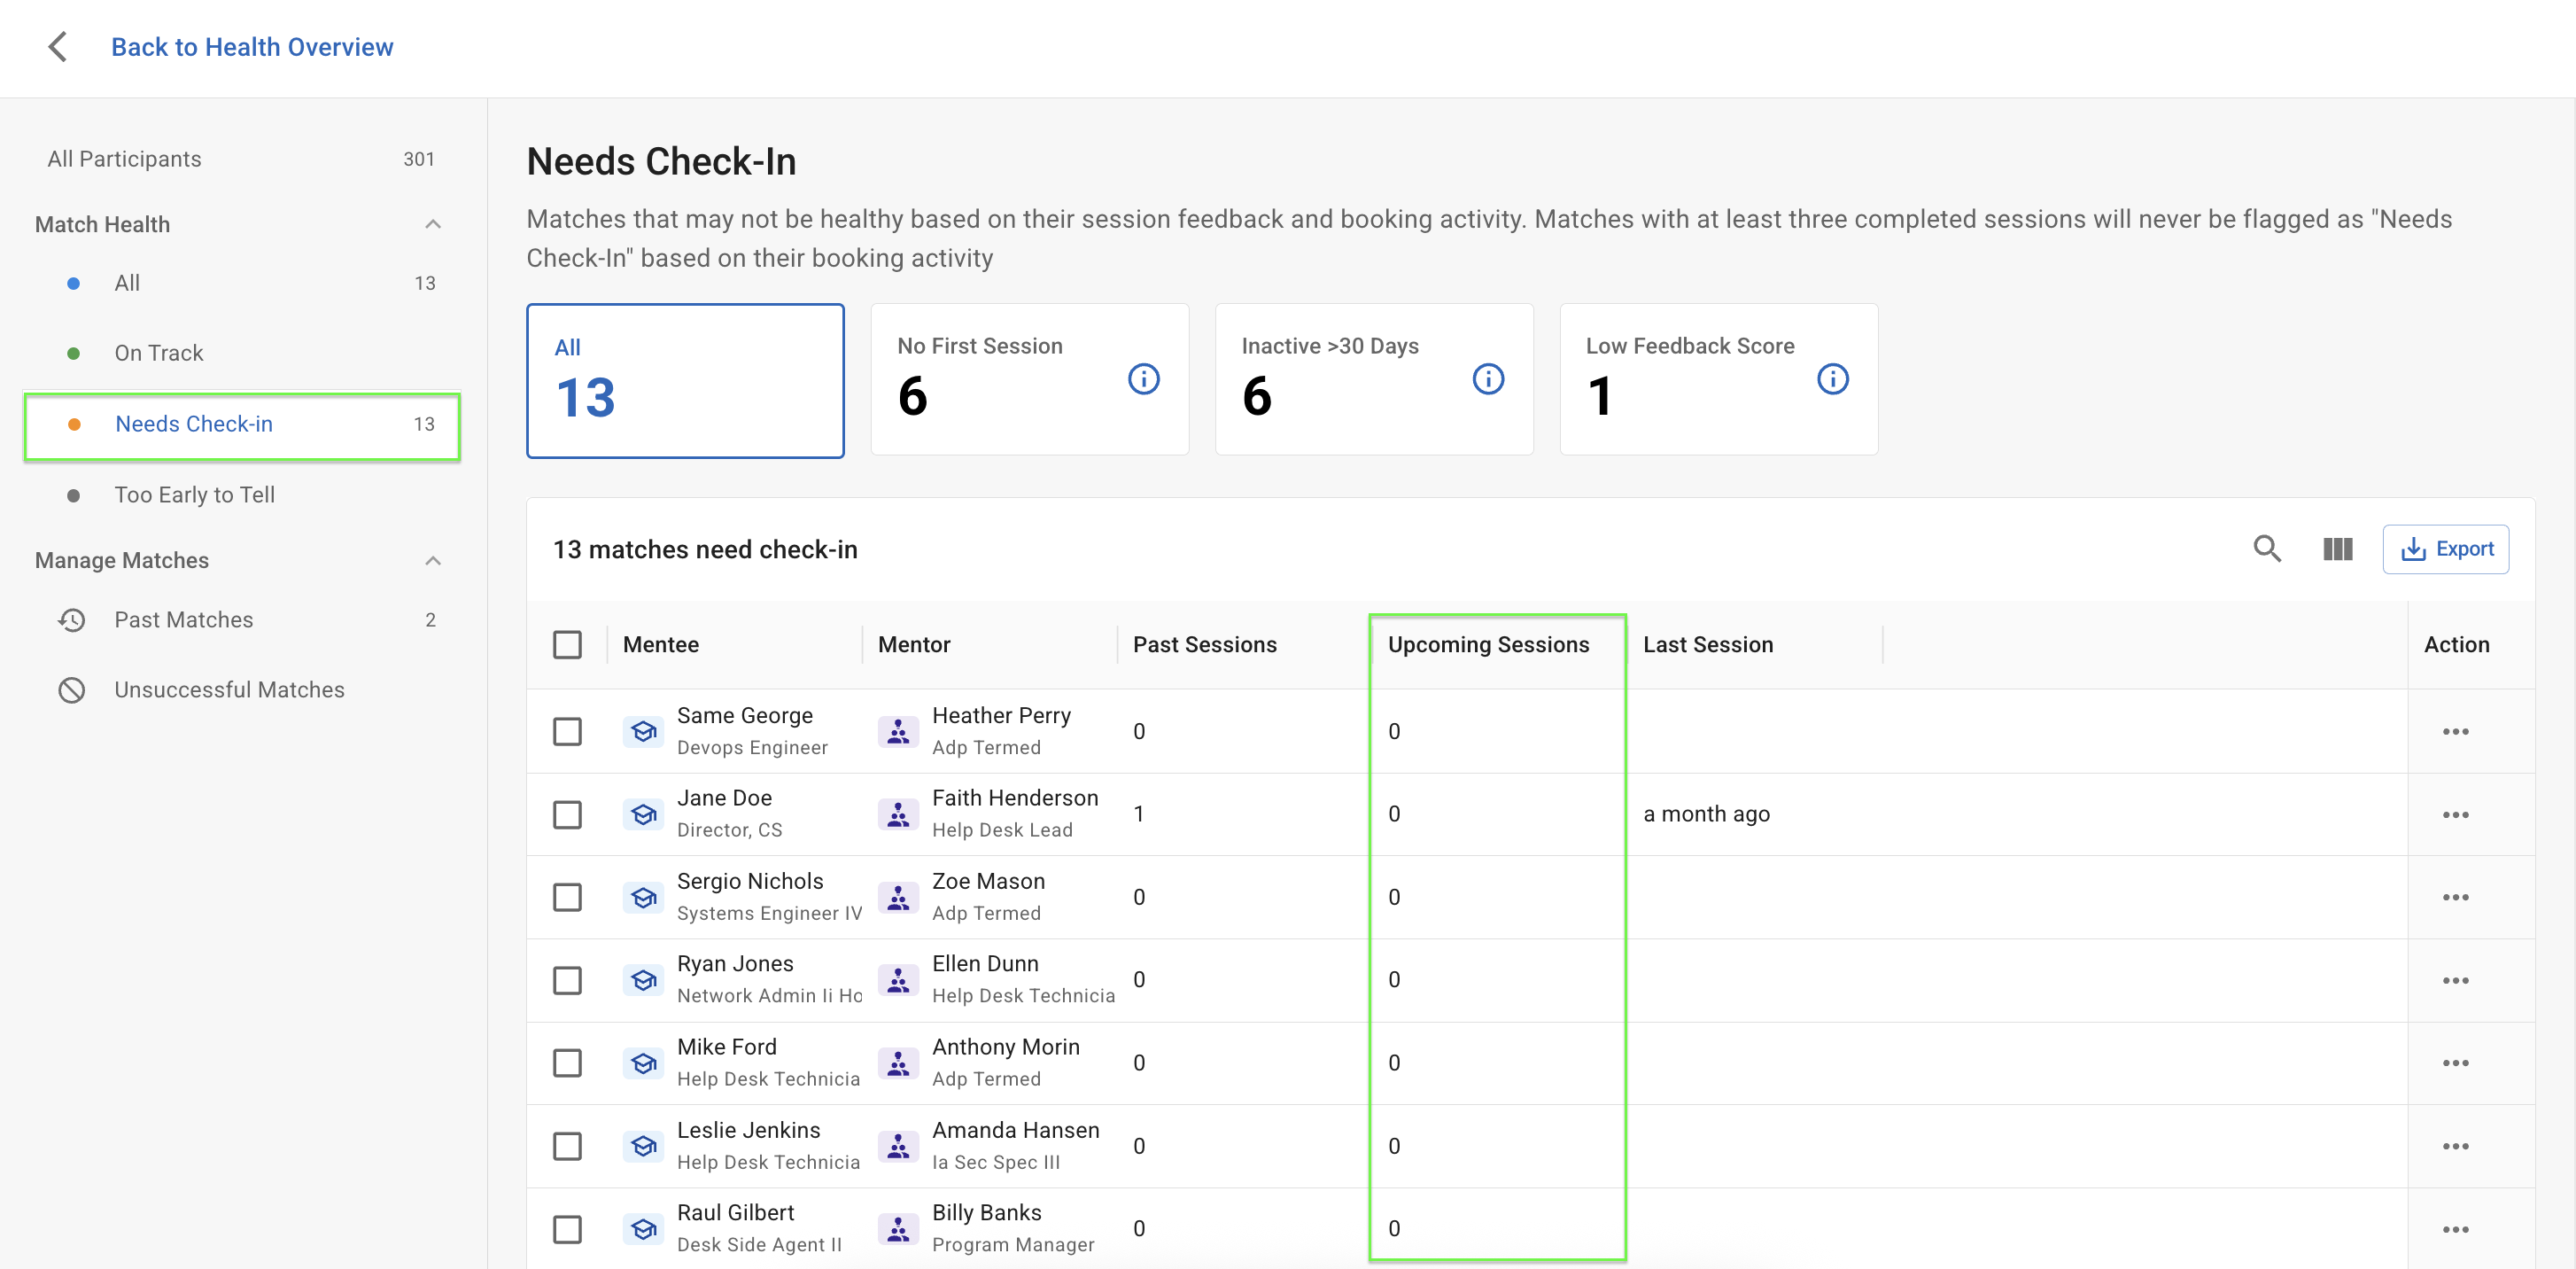Open Past Matches in sidebar

184,620
